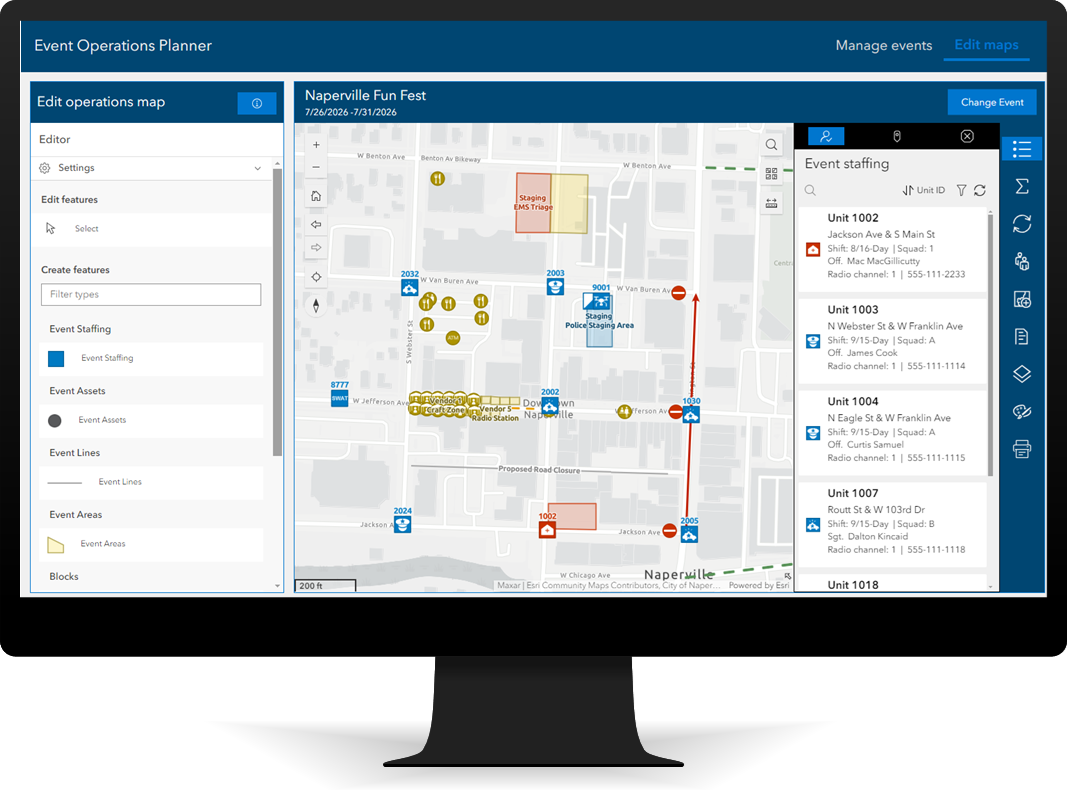Click the Filter types input field
This screenshot has height=792, width=1067.
151,295
